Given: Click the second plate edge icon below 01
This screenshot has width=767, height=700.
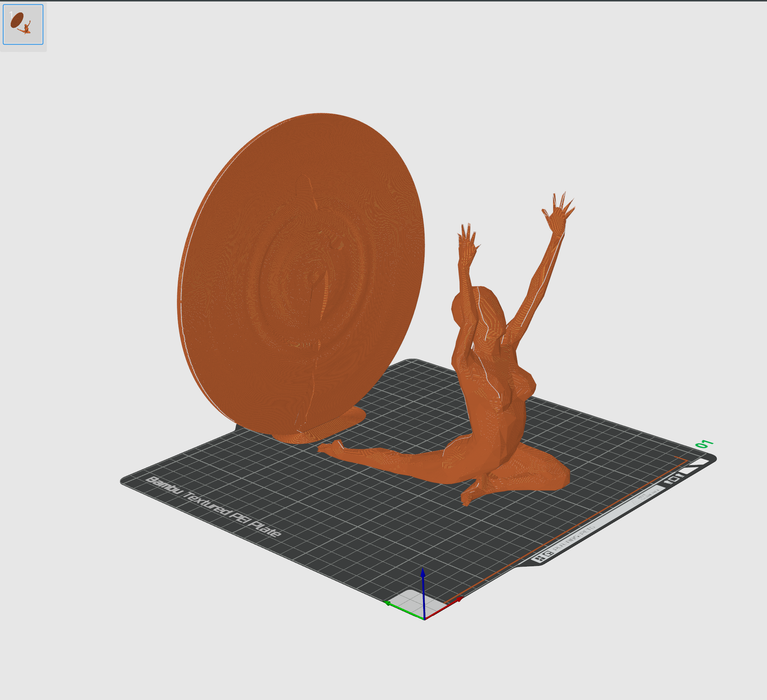Looking at the screenshot, I should (x=689, y=470).
